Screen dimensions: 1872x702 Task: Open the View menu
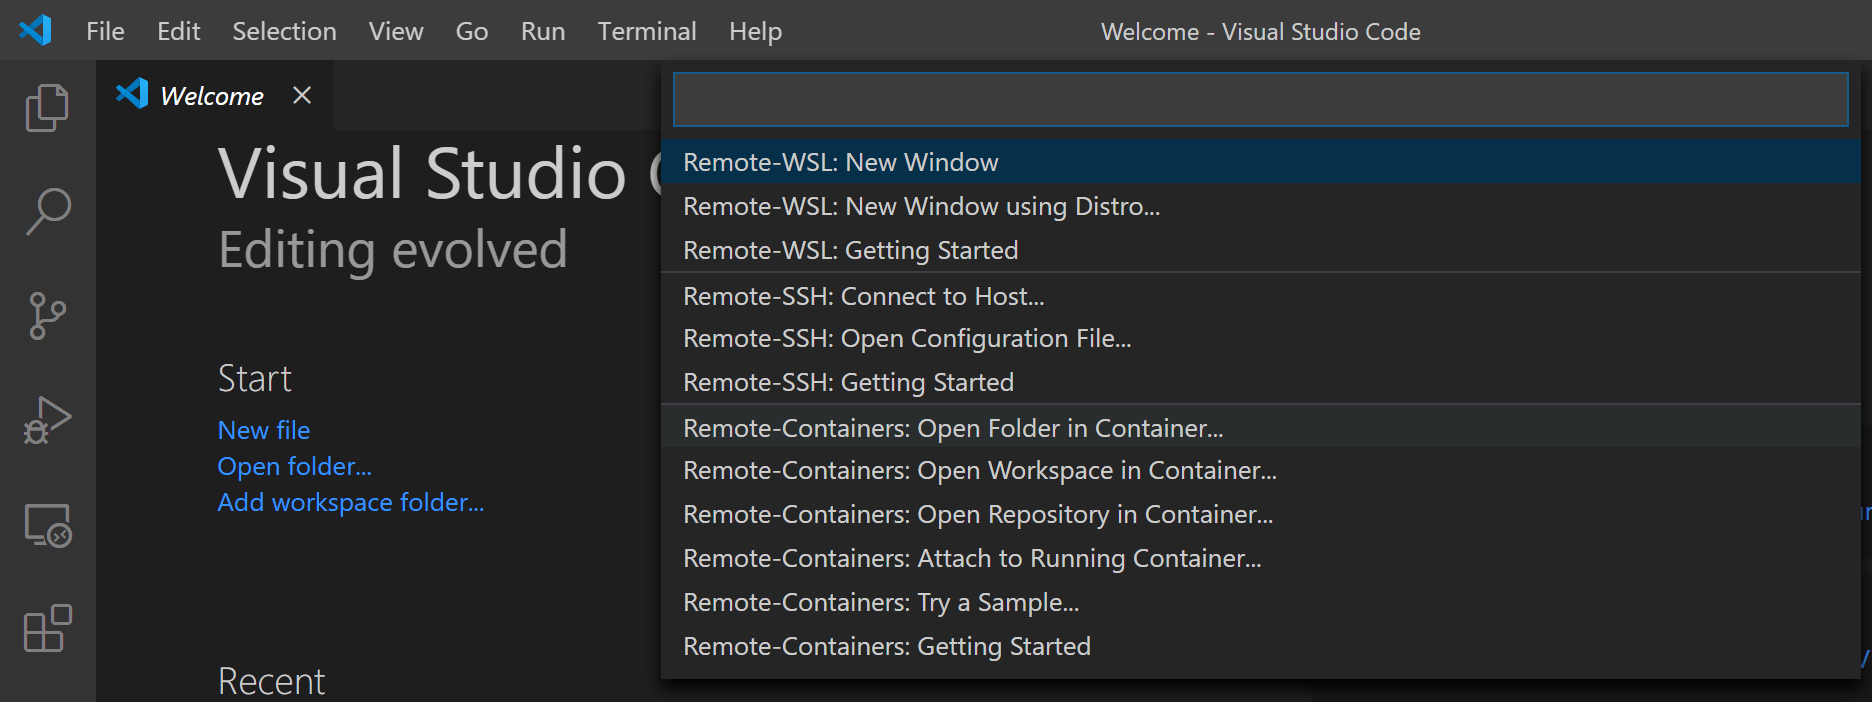(396, 31)
